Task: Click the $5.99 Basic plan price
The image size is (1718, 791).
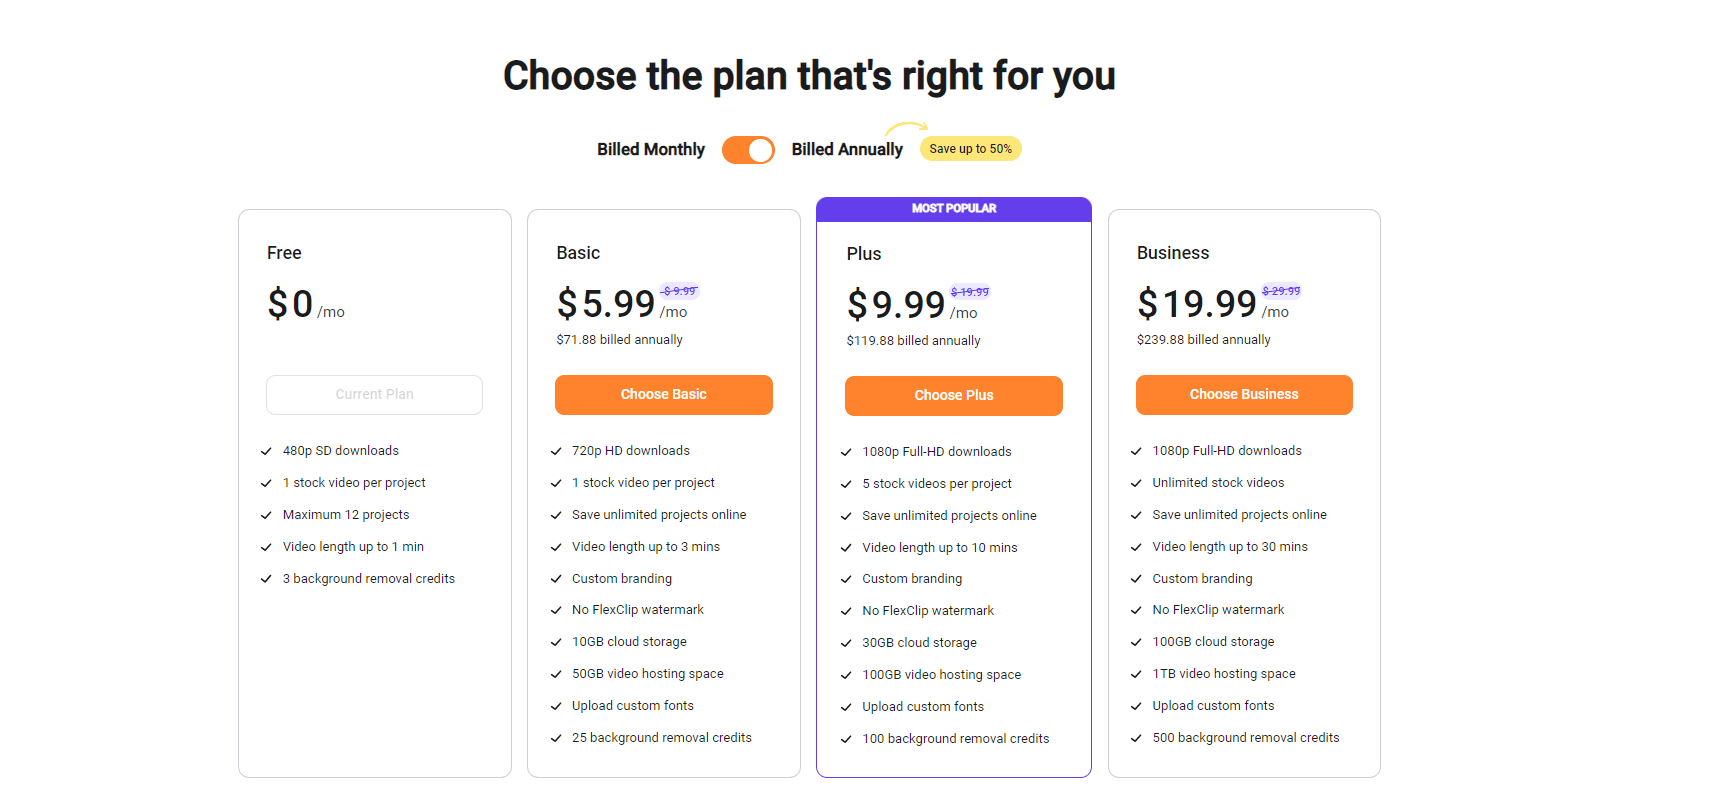Action: (x=606, y=303)
